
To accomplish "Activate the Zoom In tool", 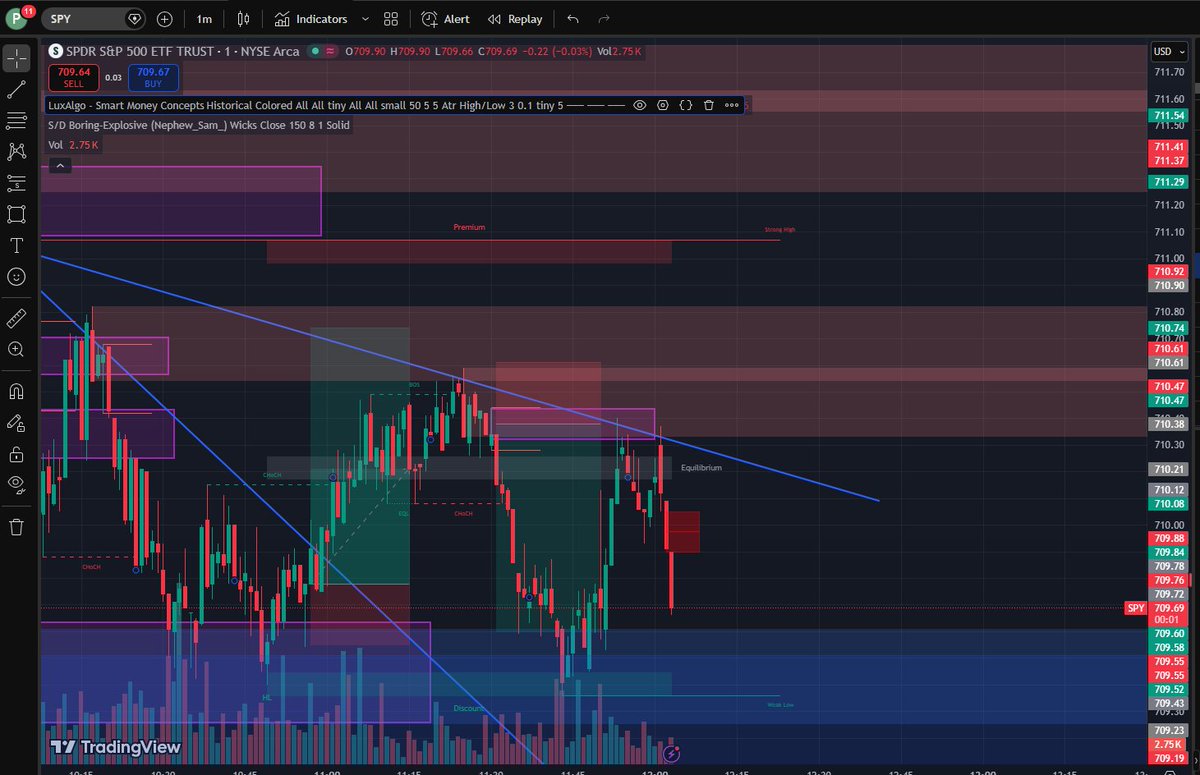I will pyautogui.click(x=16, y=349).
